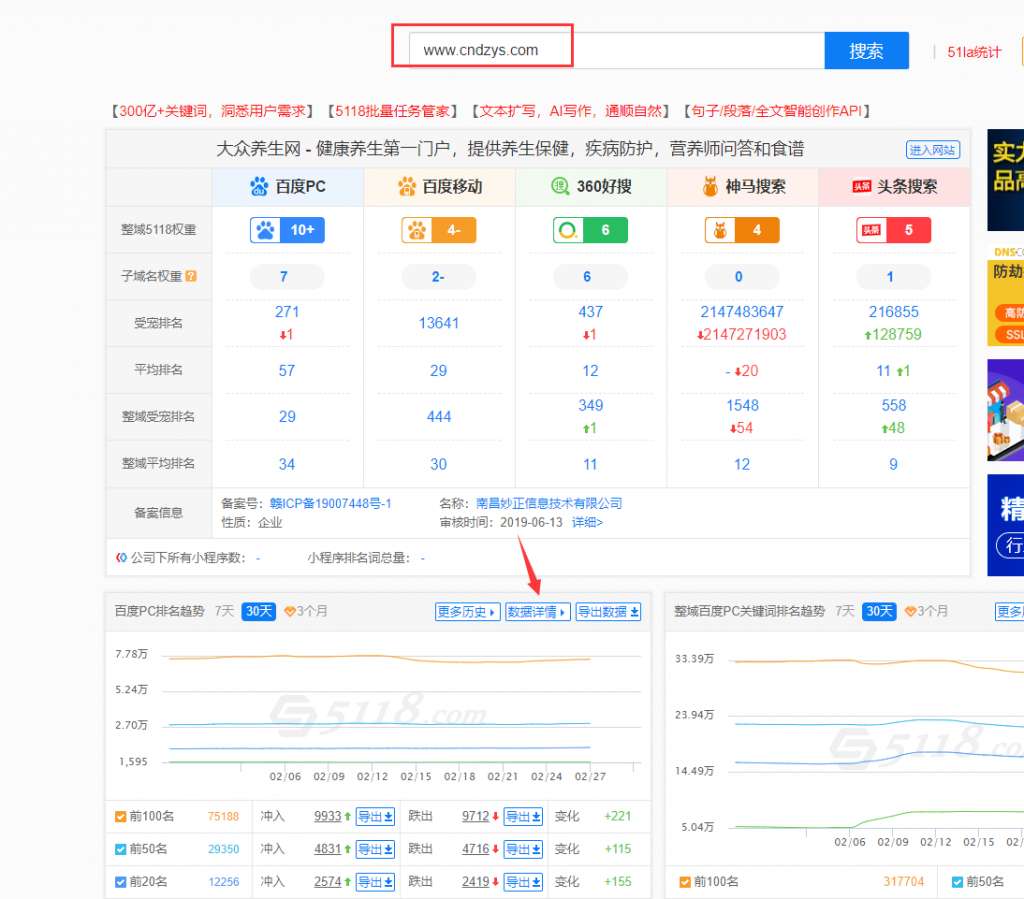Screen dimensions: 1024x899
Task: Click the Baidu Mobile weight badge 4-
Action: point(438,230)
